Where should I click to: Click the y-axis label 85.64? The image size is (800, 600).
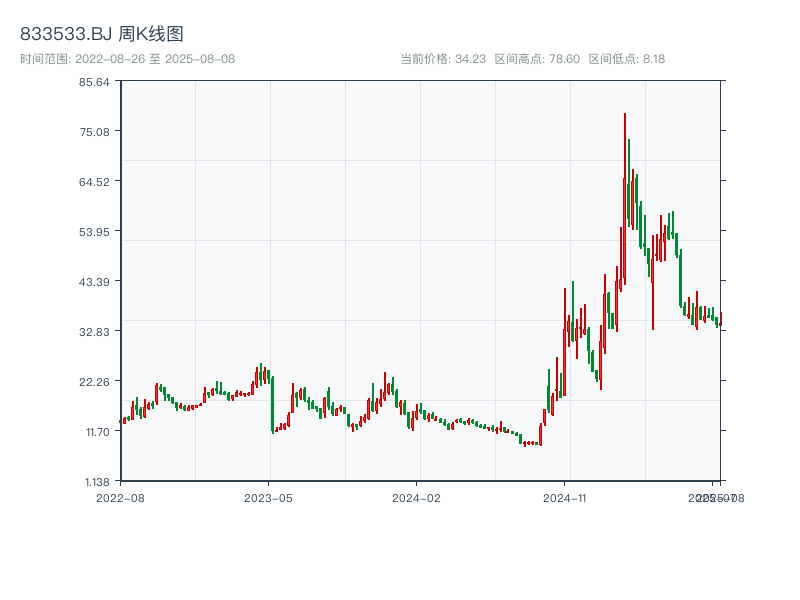tap(94, 82)
